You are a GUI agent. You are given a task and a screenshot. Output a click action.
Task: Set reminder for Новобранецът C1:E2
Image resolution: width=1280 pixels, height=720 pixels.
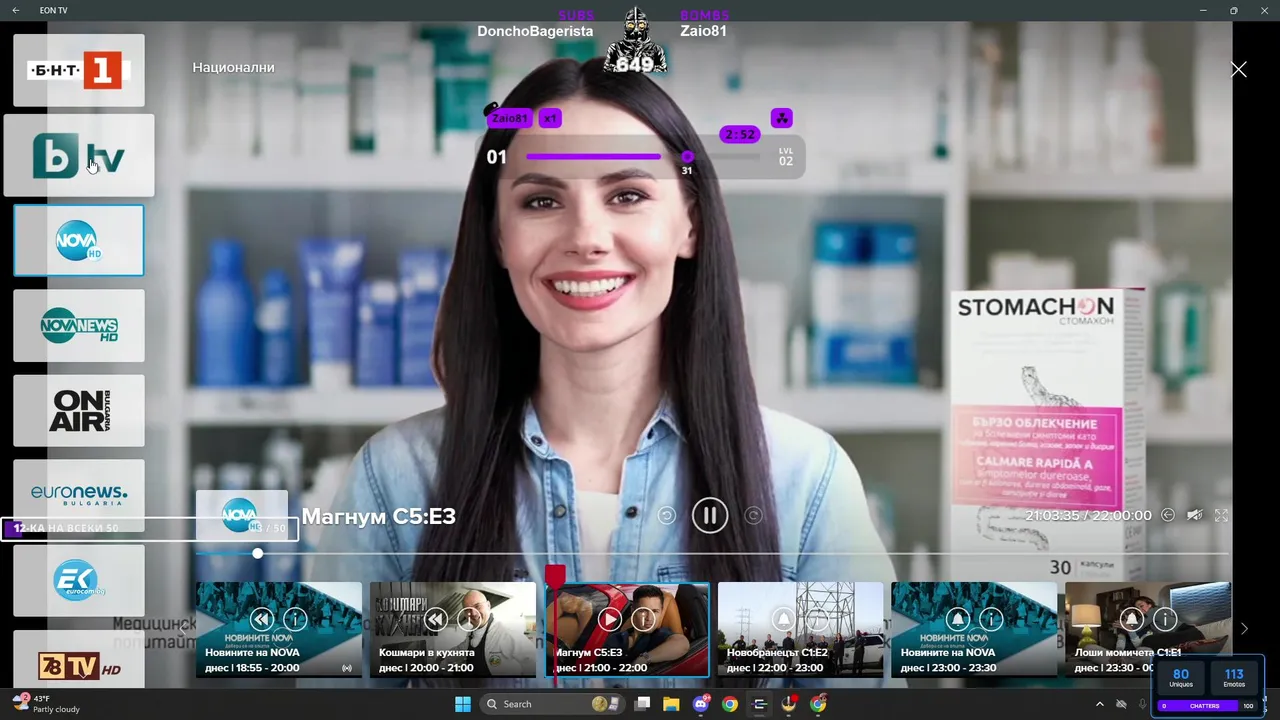tap(783, 619)
